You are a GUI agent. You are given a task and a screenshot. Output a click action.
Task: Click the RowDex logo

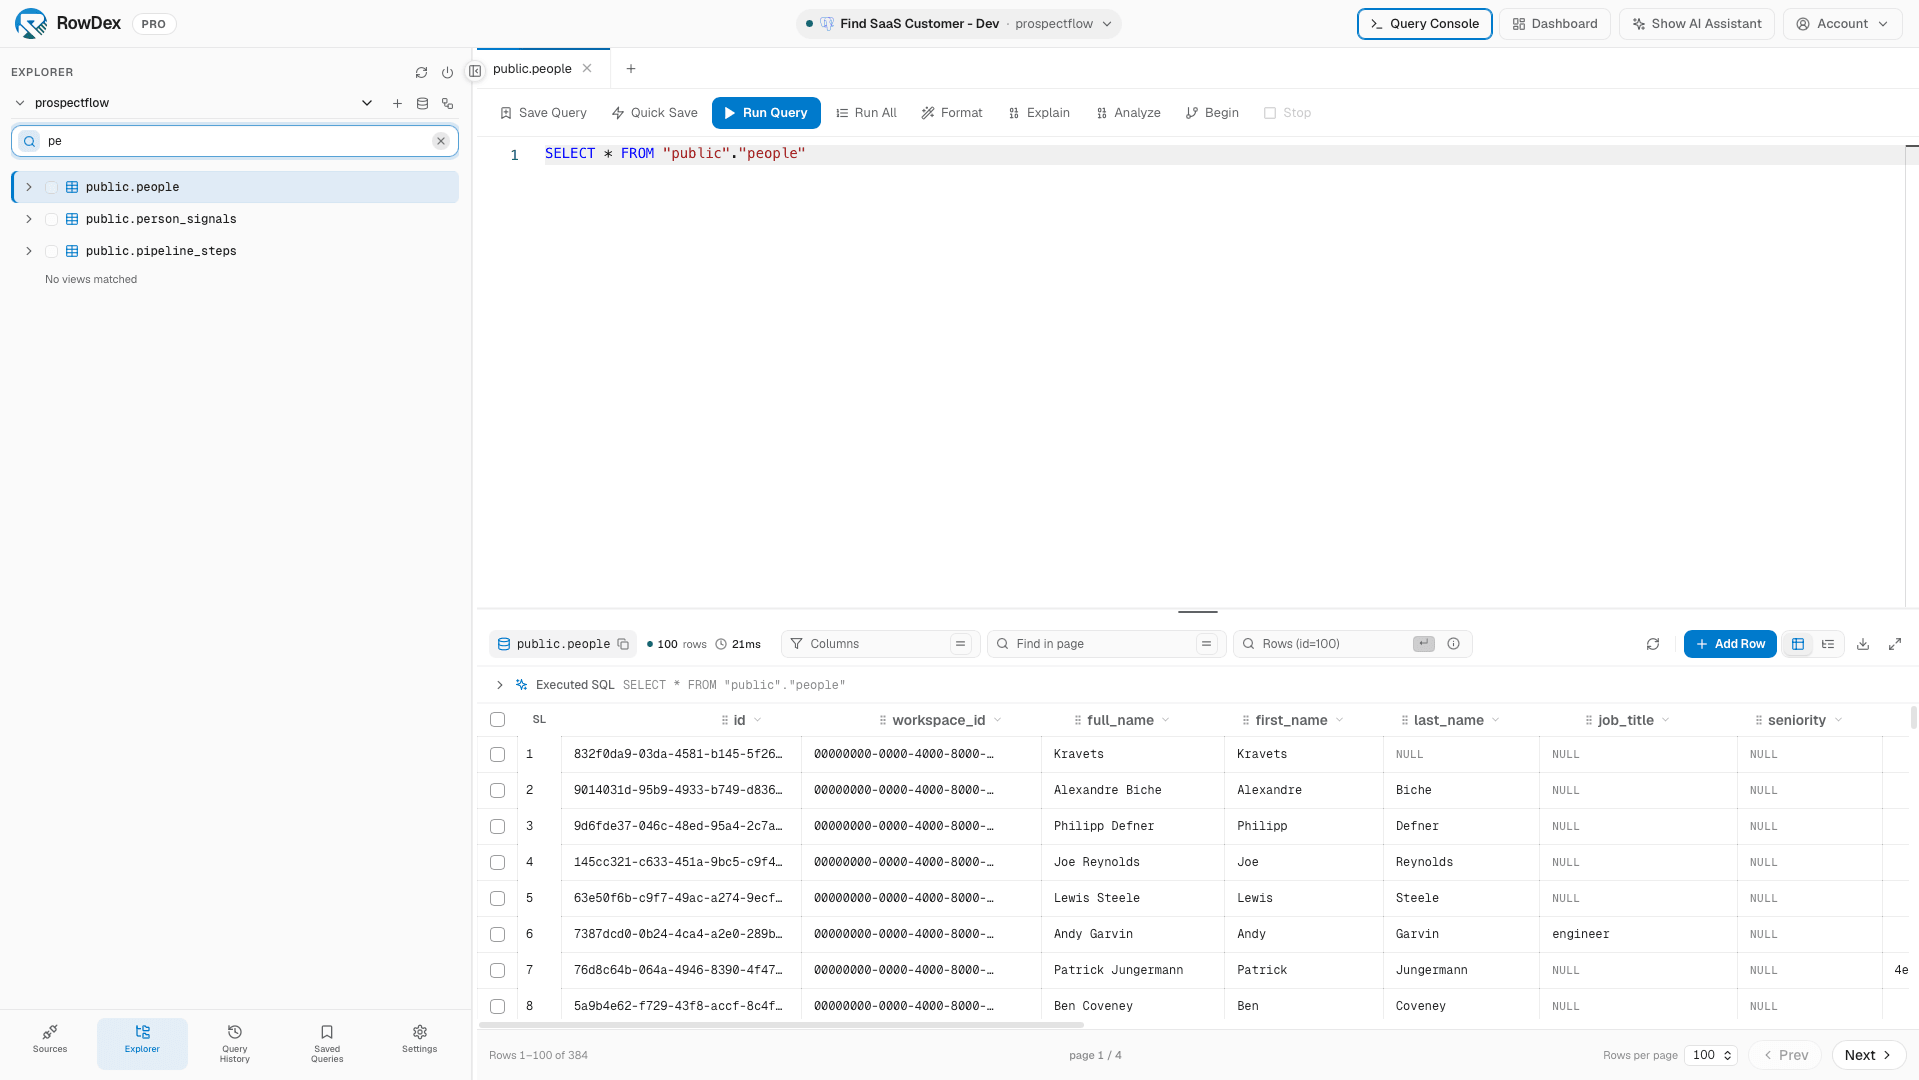[x=31, y=24]
